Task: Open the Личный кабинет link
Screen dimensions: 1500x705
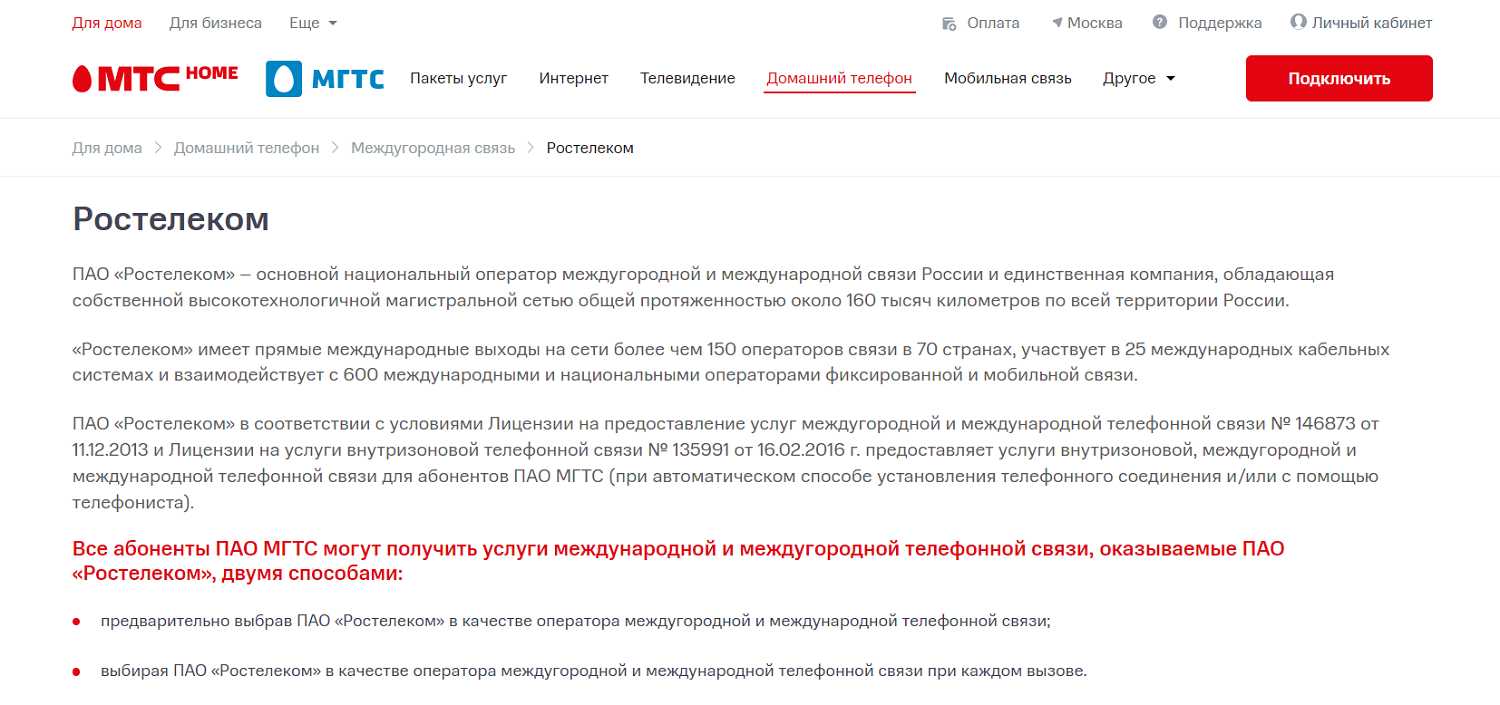Action: 1372,23
